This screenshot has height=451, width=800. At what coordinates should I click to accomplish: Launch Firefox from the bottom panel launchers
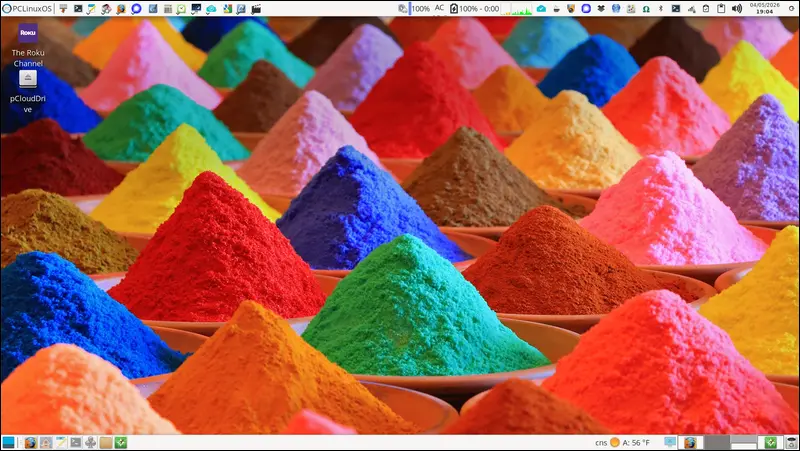click(x=31, y=442)
